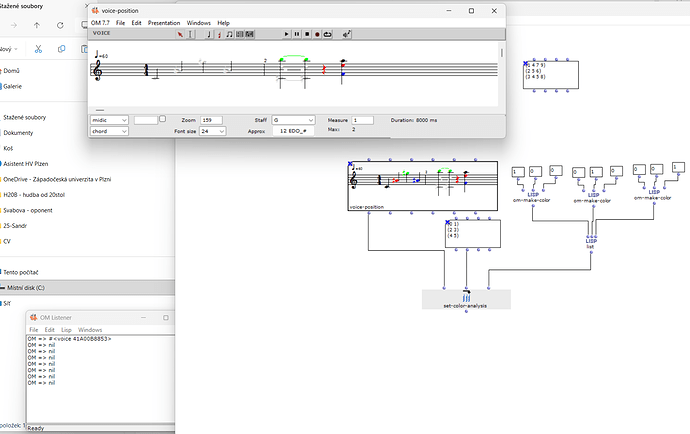Tick the checkbox beside the midic field
The height and width of the screenshot is (434, 690).
162,119
